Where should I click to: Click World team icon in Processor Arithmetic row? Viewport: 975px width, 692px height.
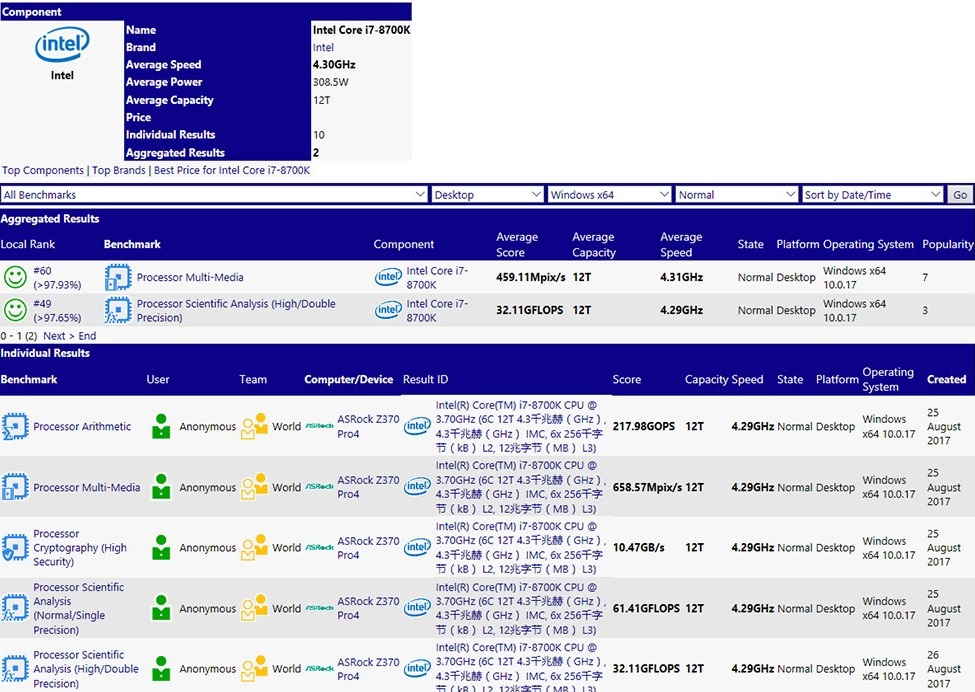point(254,426)
